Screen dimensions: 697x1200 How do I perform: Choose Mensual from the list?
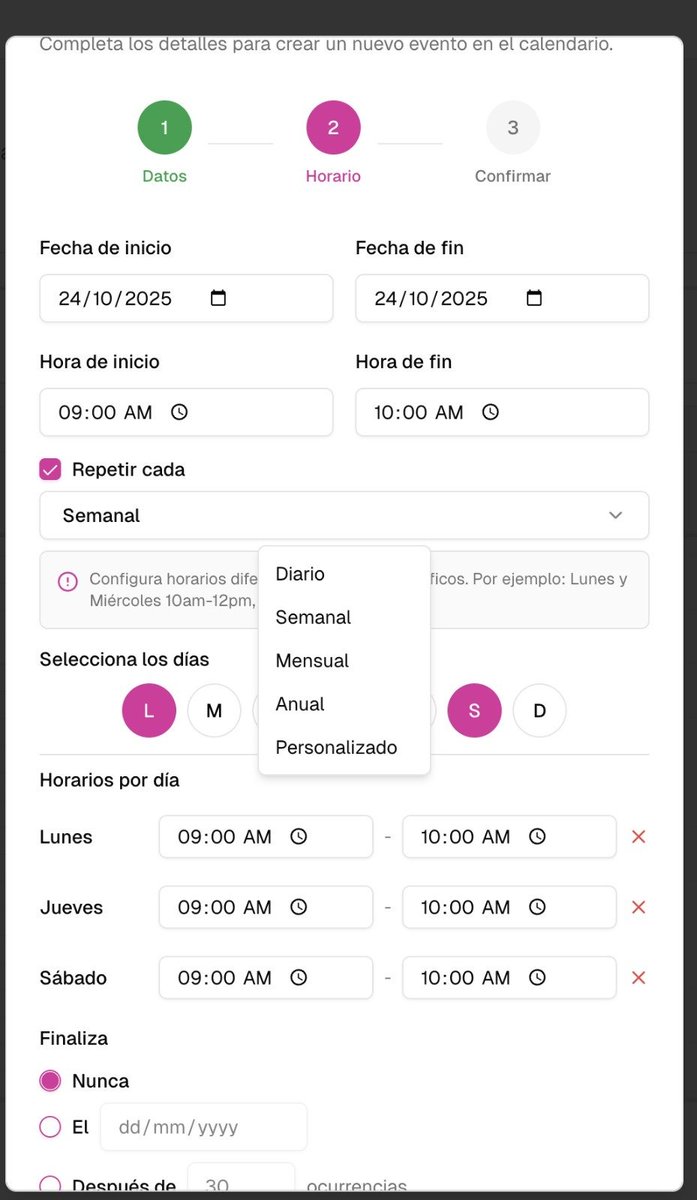[x=344, y=661]
